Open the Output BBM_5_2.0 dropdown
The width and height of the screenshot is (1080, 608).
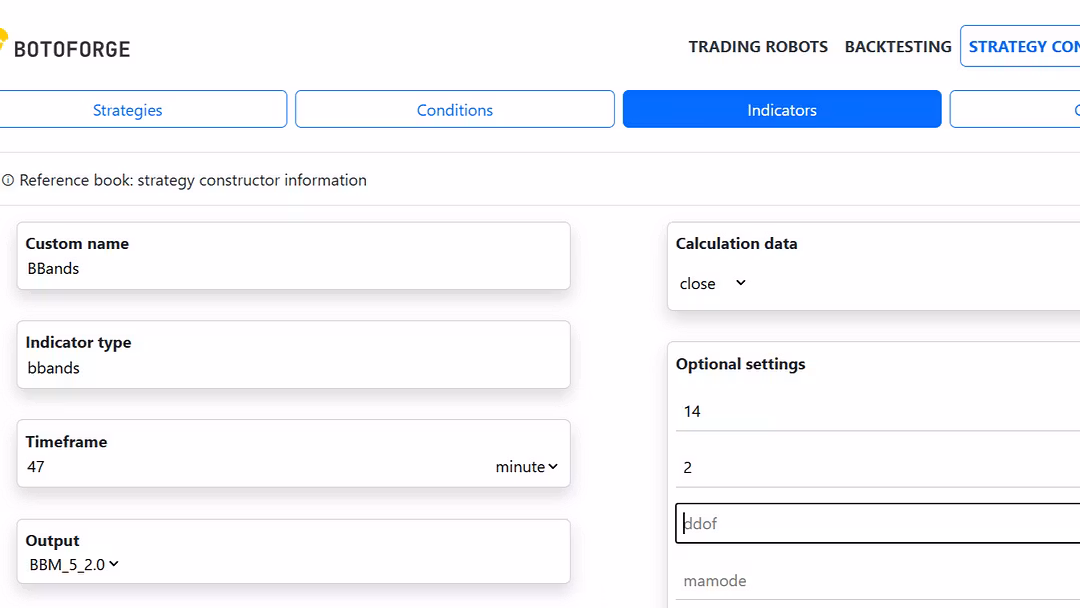pyautogui.click(x=74, y=565)
